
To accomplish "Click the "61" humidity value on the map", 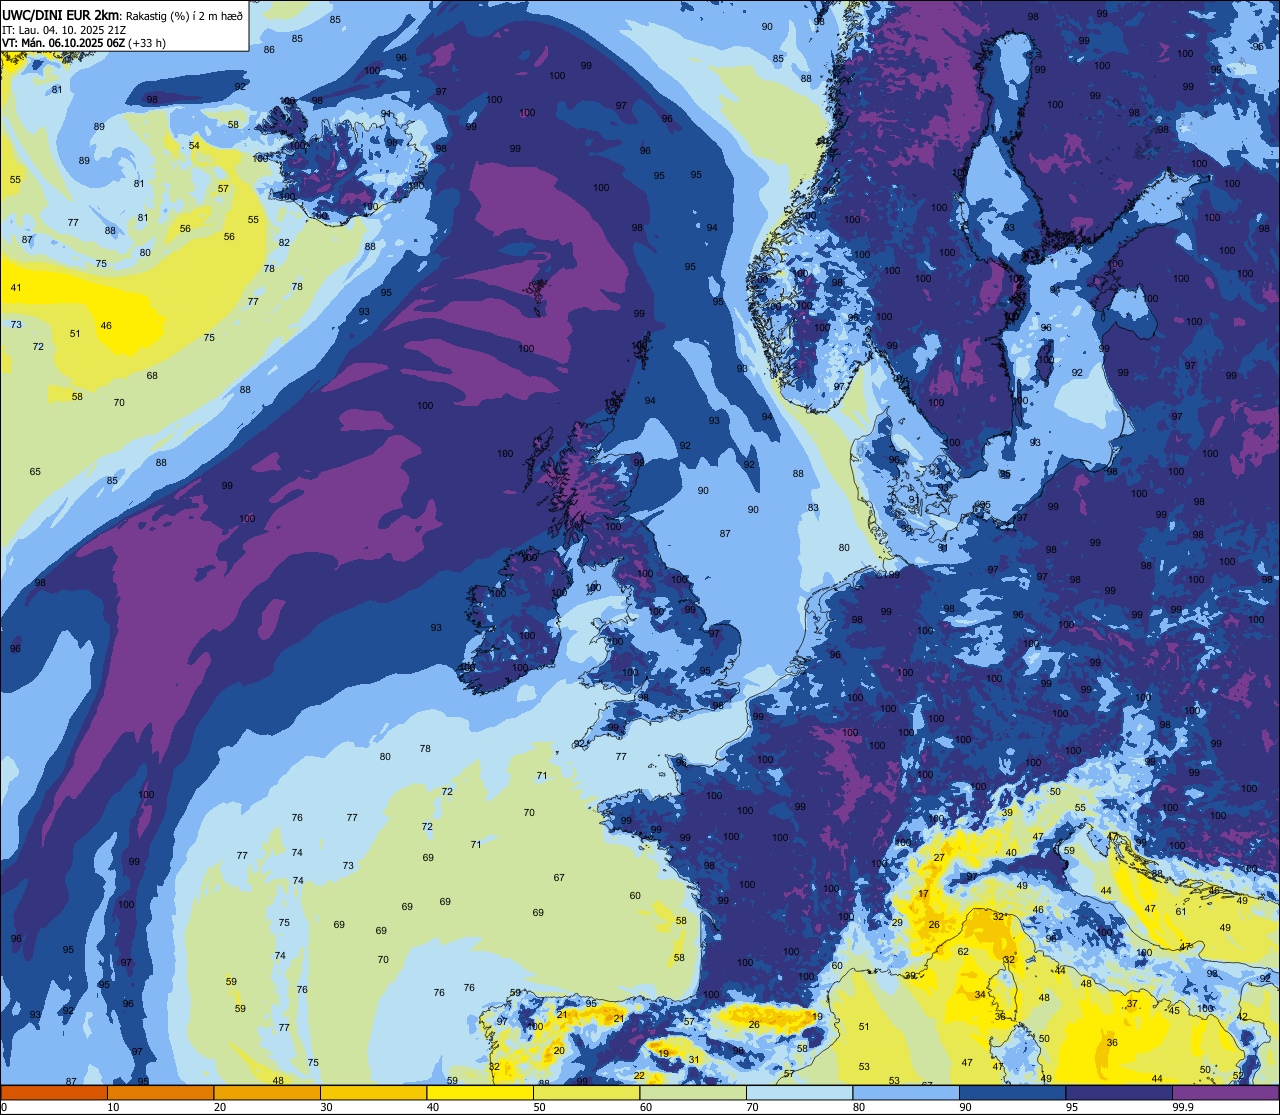I will click(1180, 912).
